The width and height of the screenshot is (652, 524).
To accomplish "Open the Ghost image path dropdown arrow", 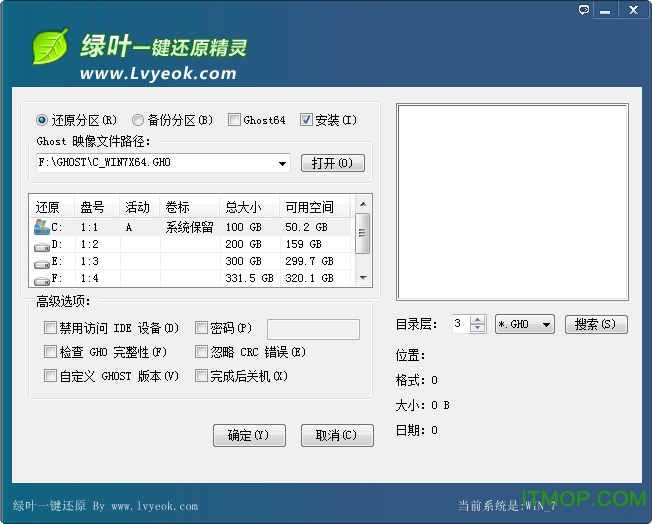I will [x=282, y=163].
